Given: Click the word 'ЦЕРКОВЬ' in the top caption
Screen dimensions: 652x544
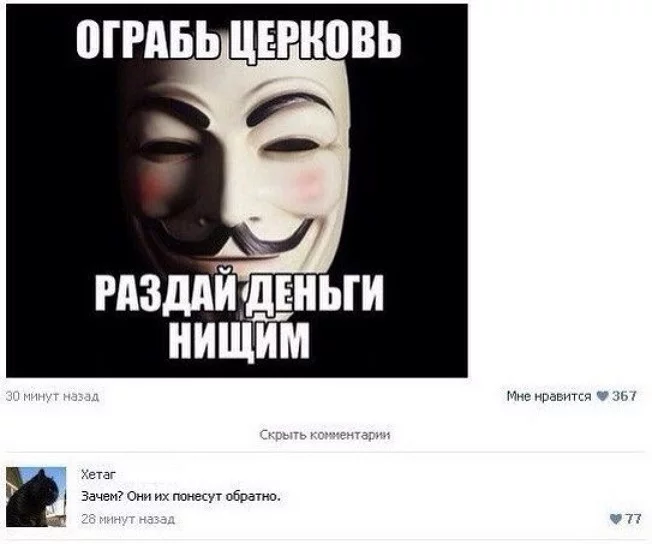Looking at the screenshot, I should 315,39.
